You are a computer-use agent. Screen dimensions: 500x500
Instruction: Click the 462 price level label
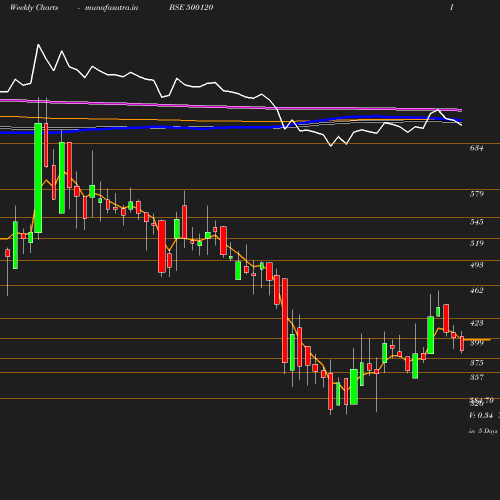(x=476, y=290)
